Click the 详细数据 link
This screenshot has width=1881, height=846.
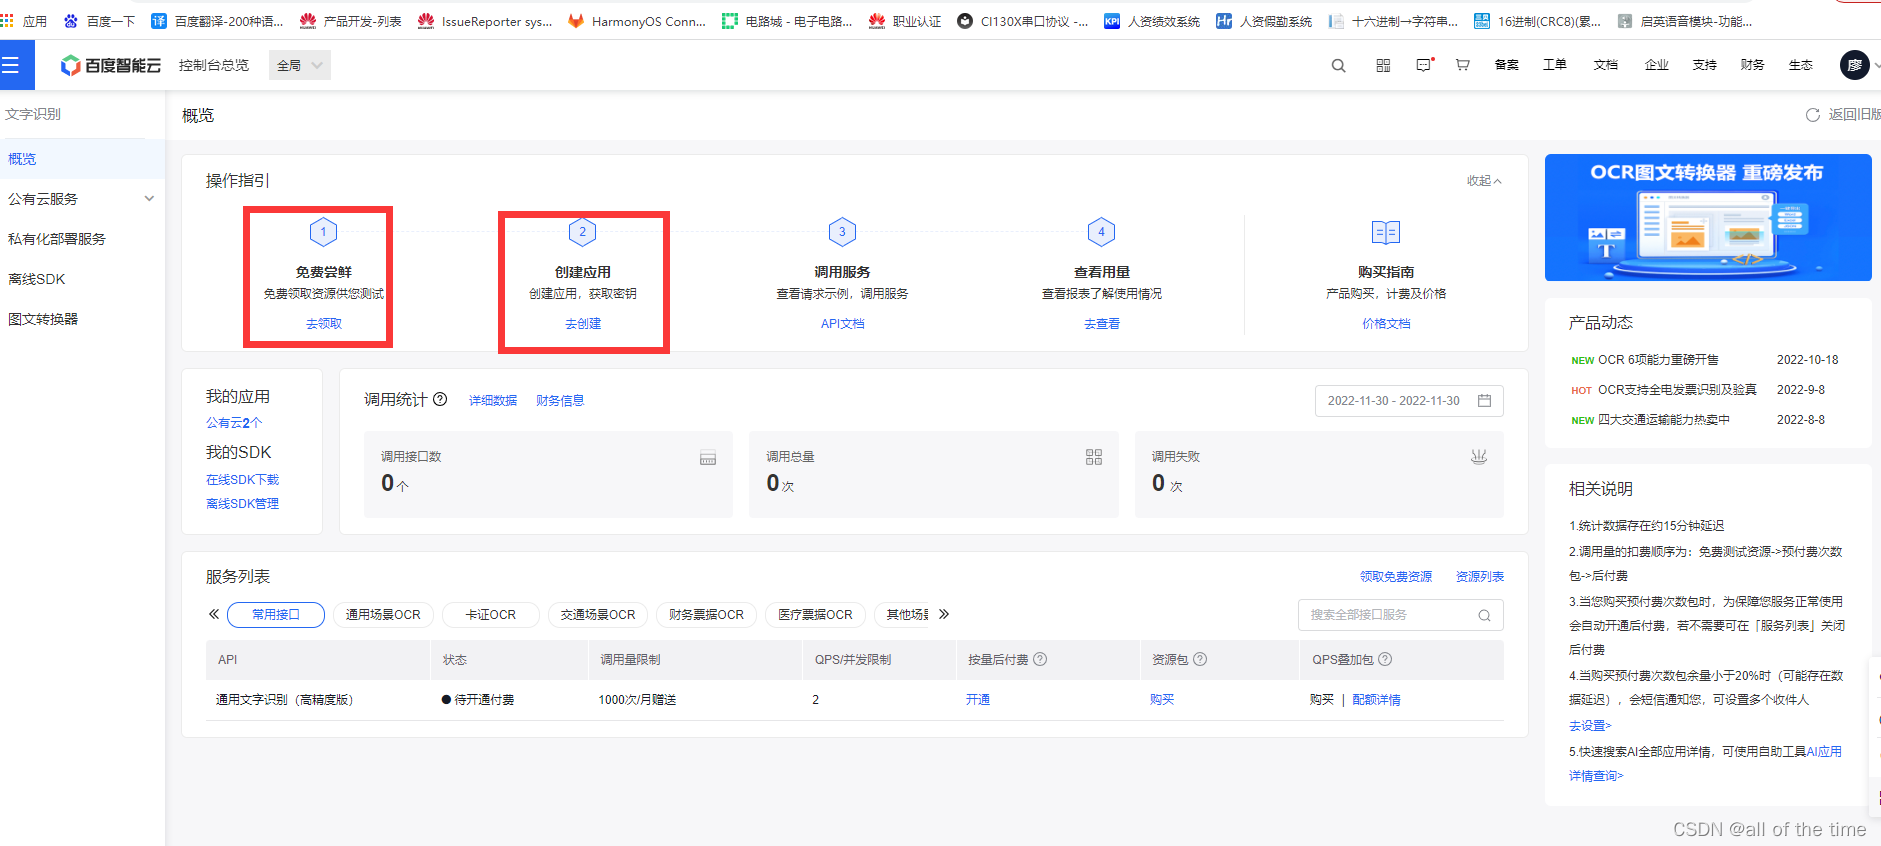pos(493,401)
